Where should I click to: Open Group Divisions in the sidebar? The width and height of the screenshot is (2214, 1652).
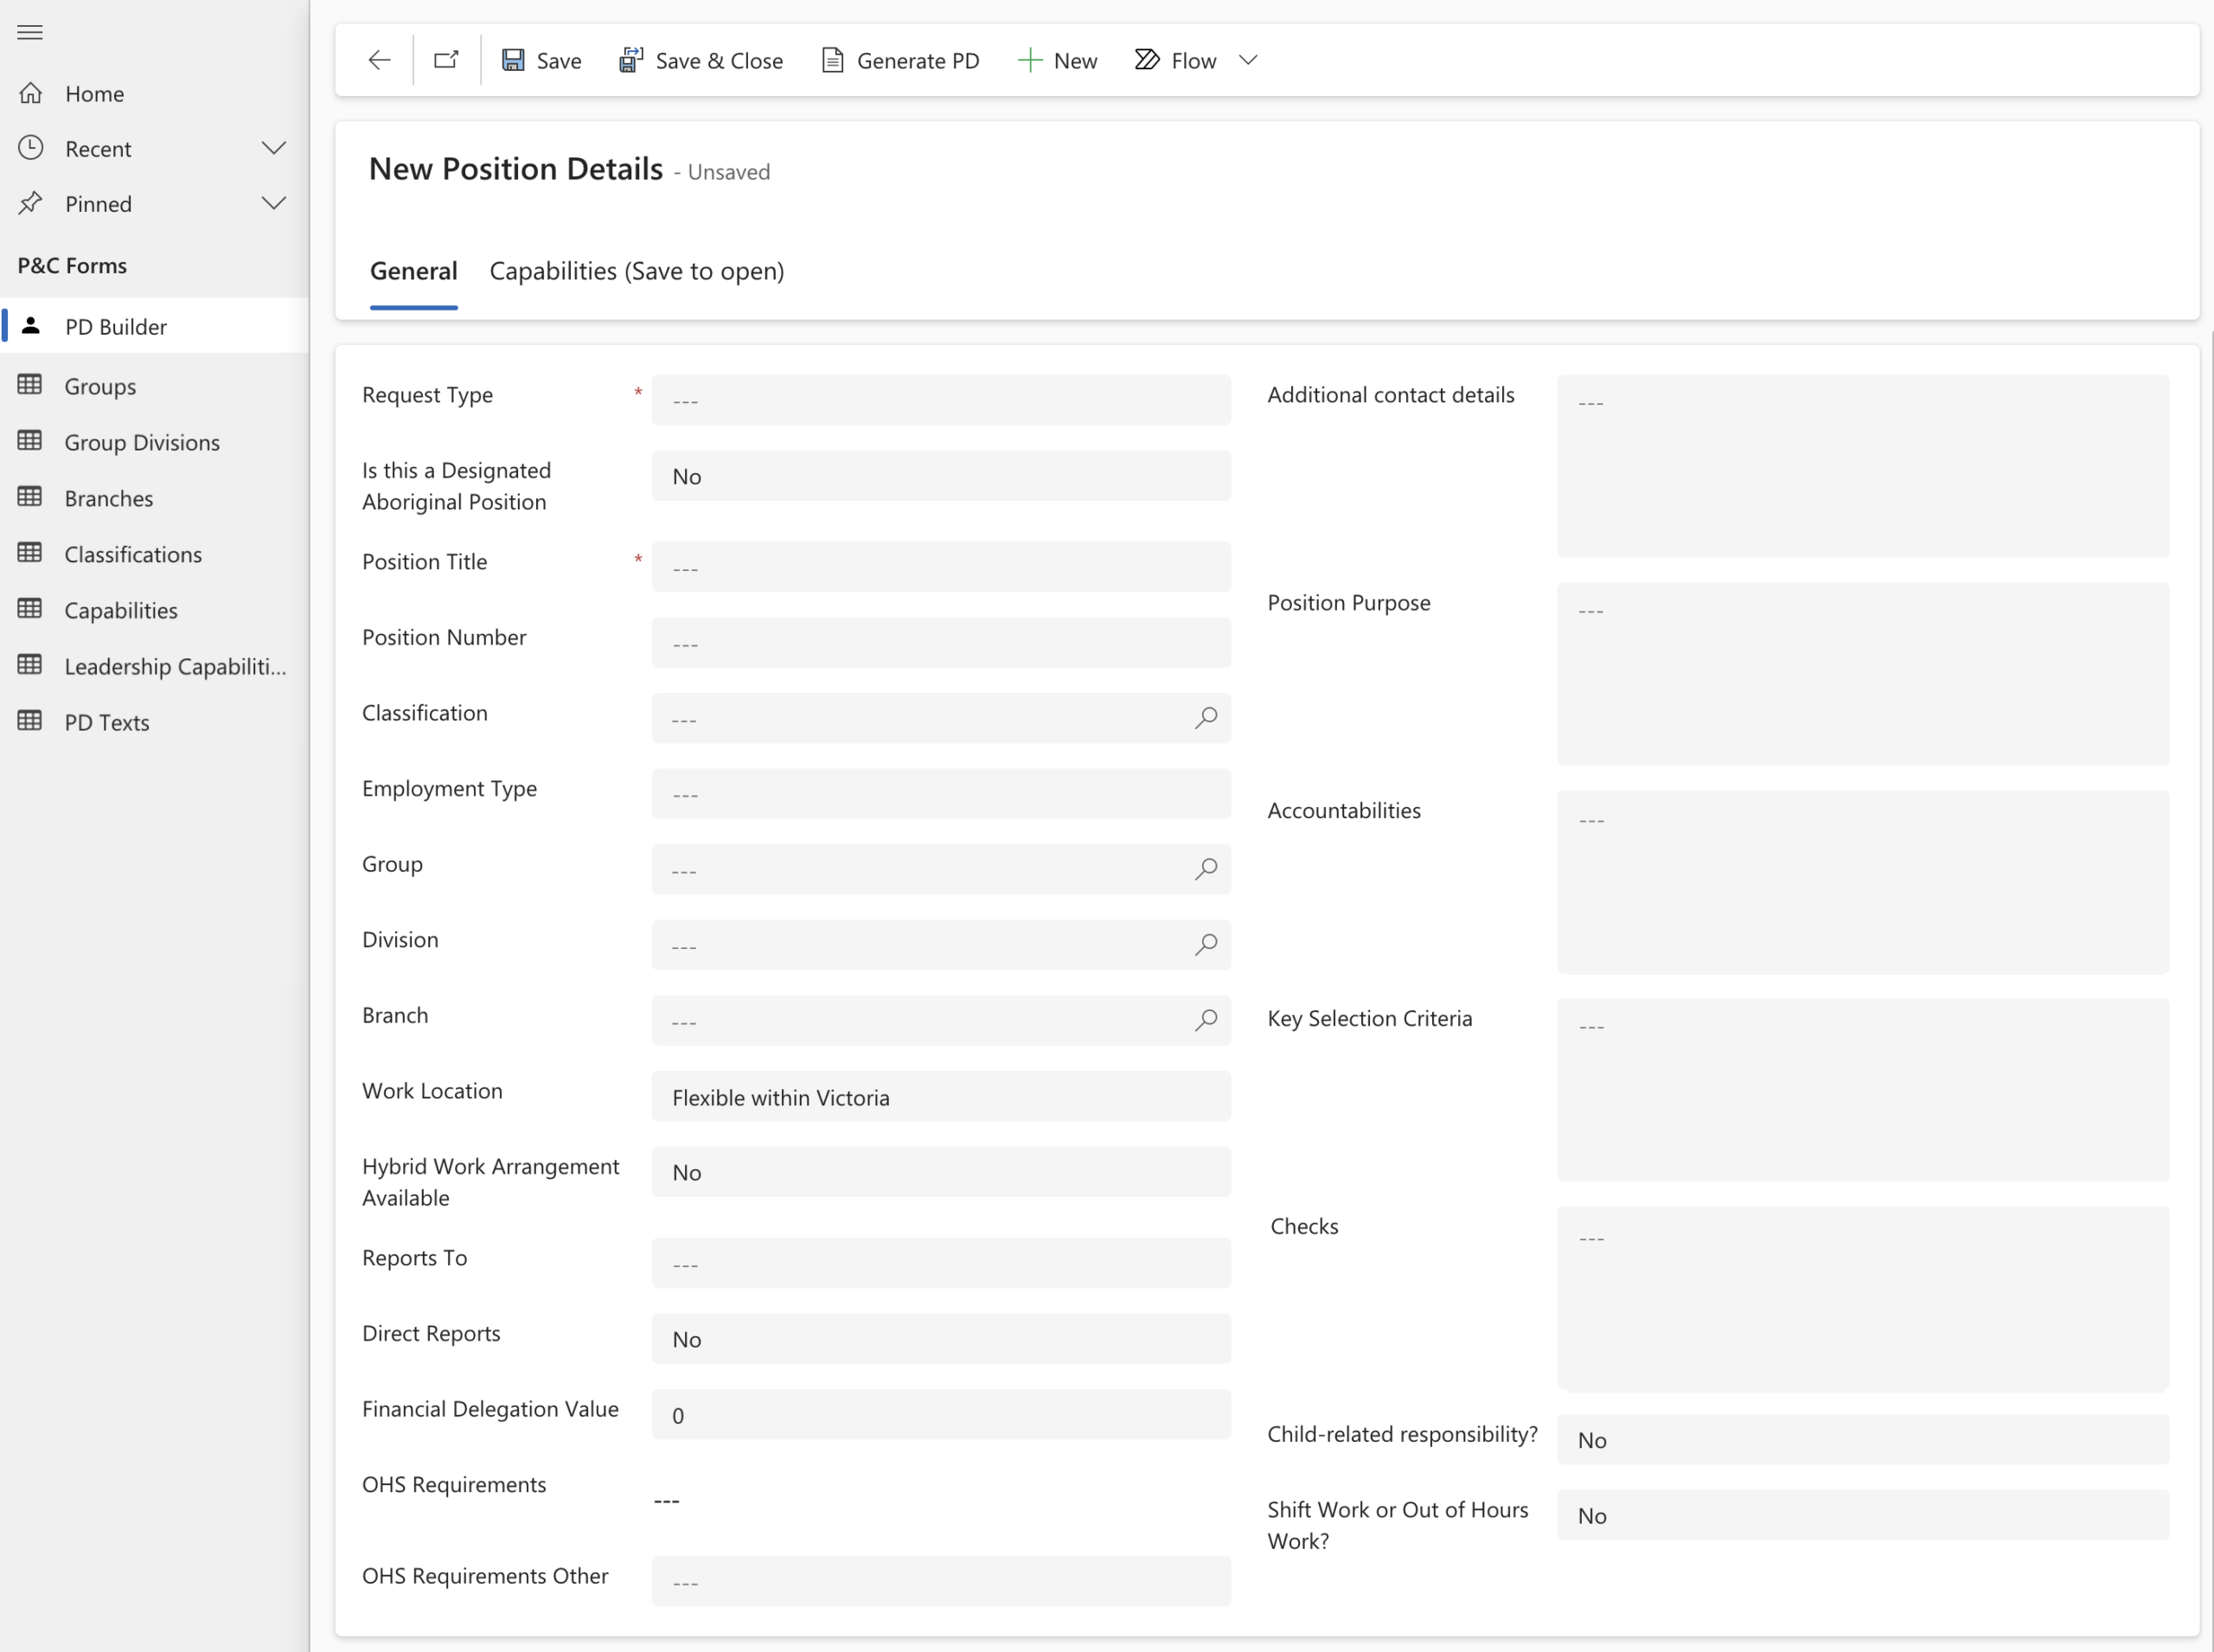point(141,442)
